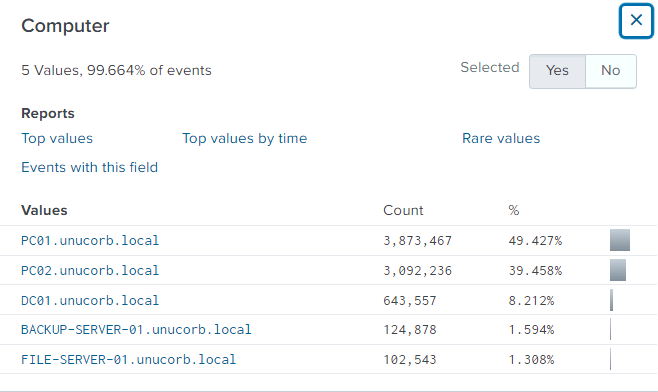Set Selected to No
The image size is (658, 392).
pyautogui.click(x=611, y=71)
